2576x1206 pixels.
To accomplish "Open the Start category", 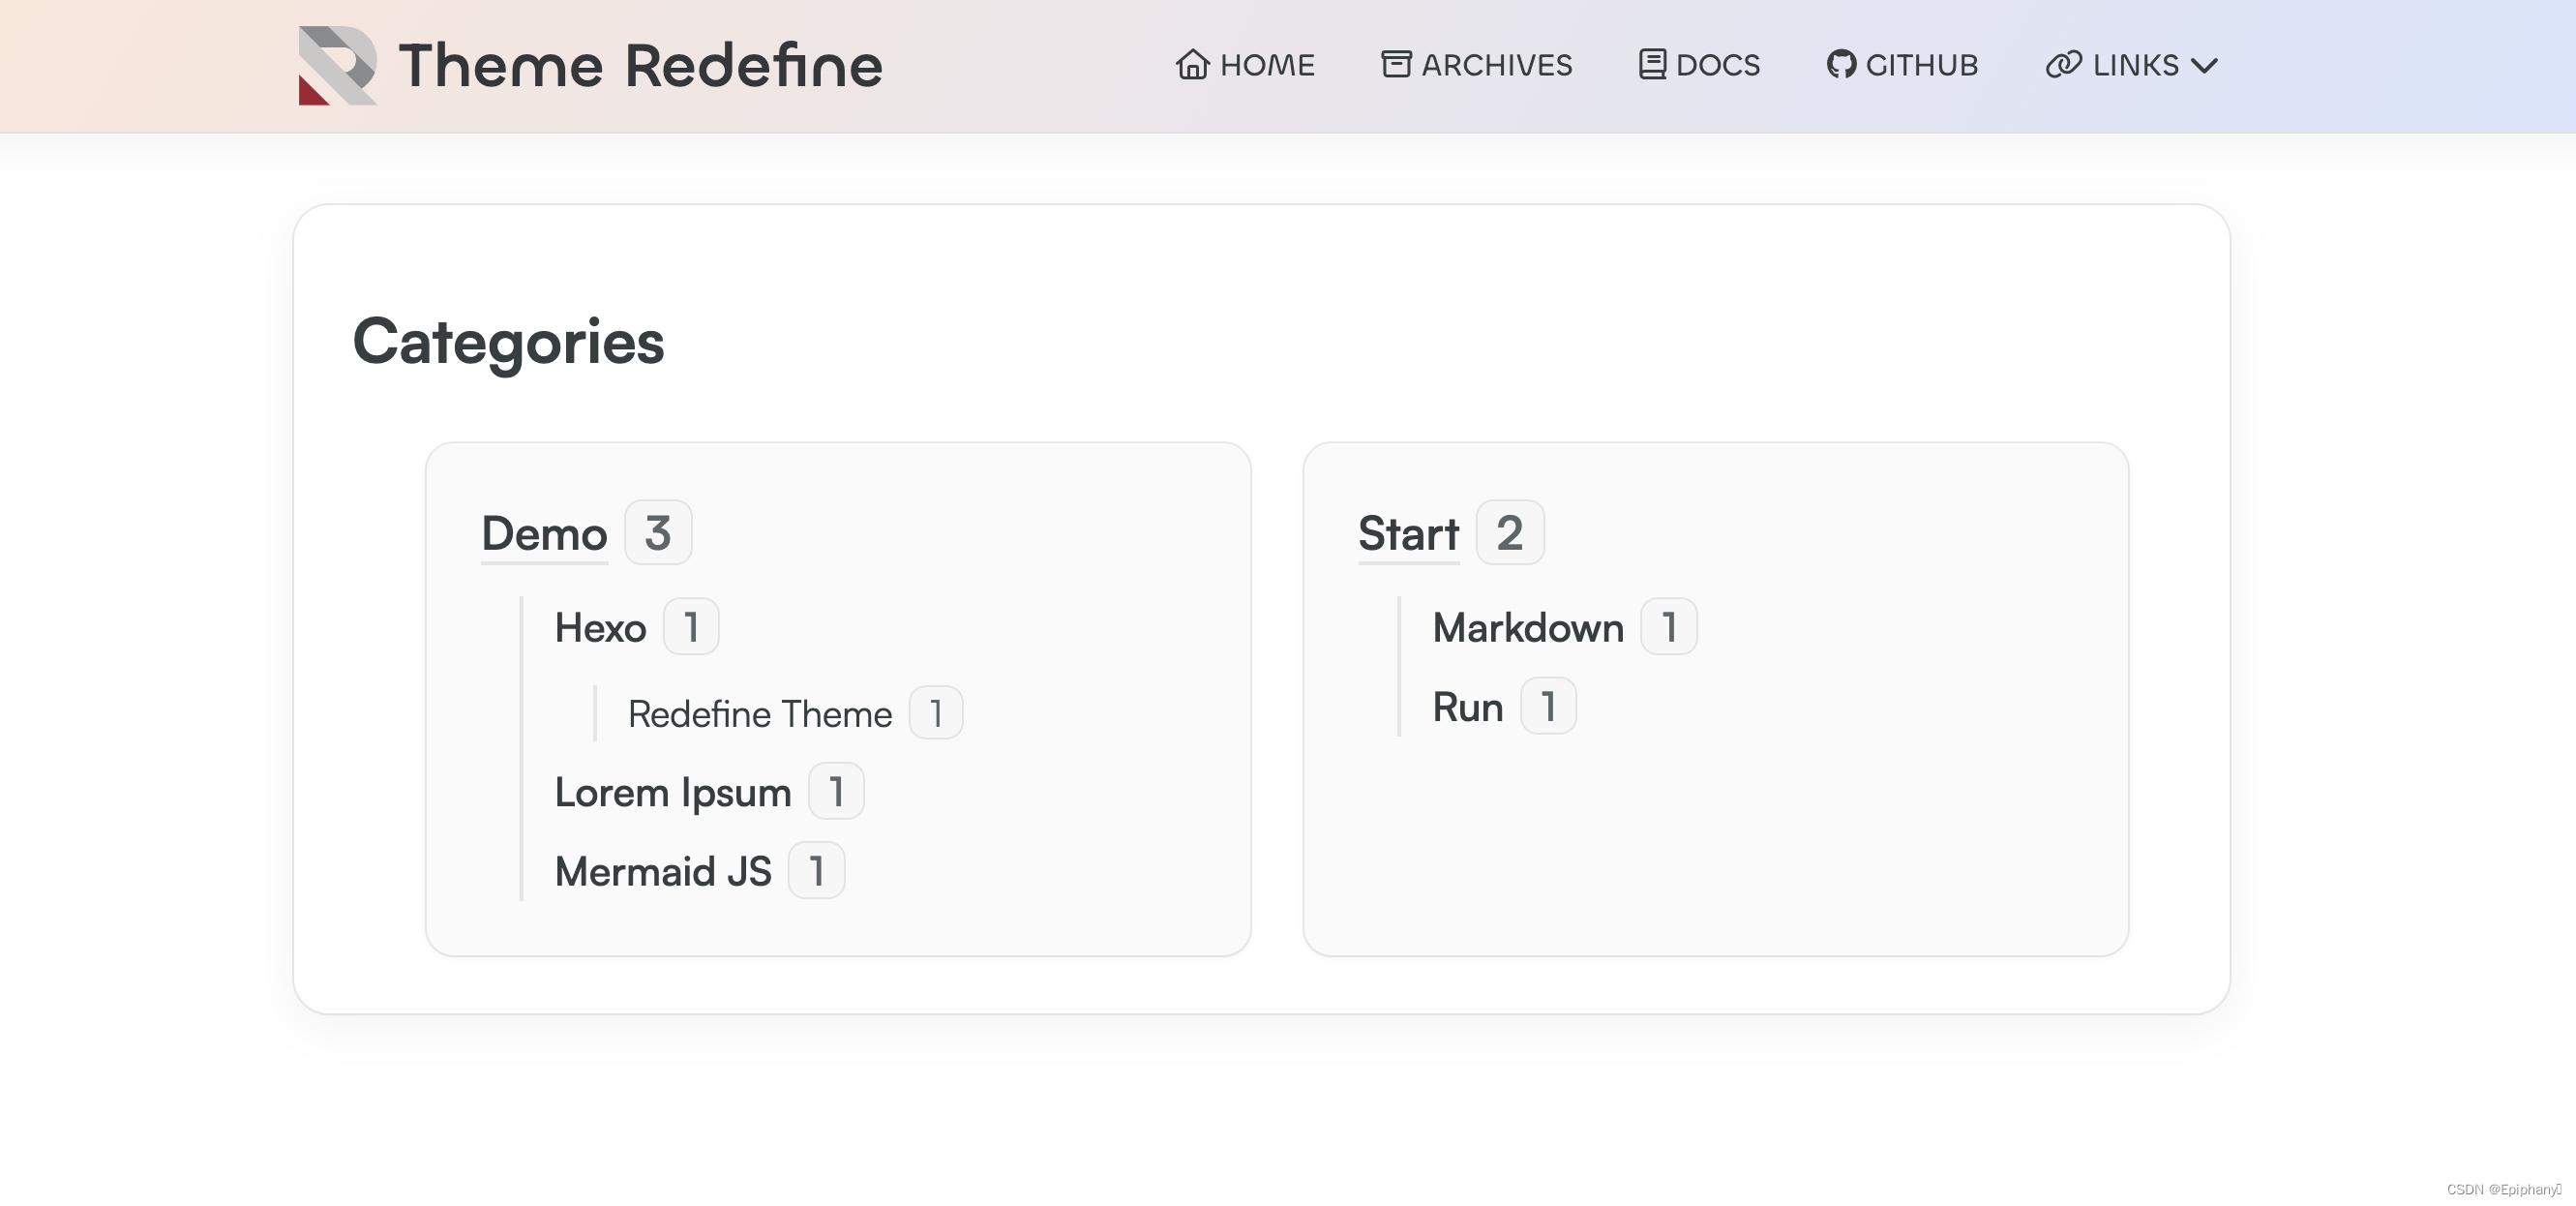I will 1408,533.
